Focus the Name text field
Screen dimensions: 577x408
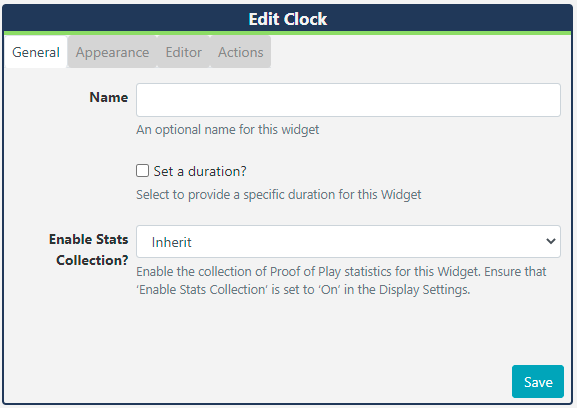[348, 100]
